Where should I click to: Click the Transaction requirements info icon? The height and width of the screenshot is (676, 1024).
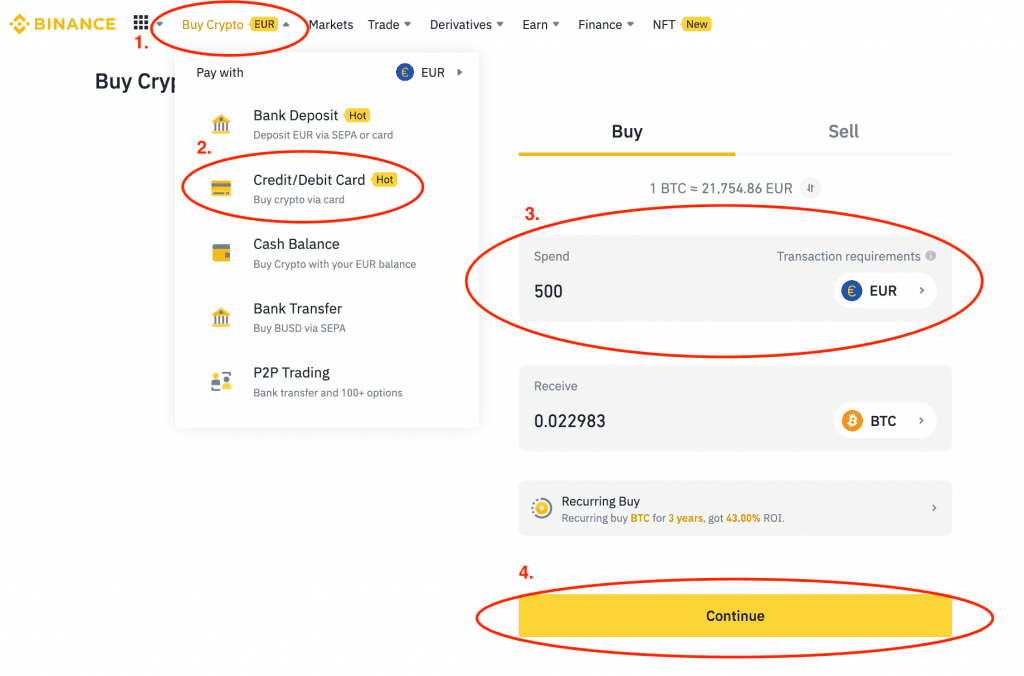pyautogui.click(x=931, y=256)
